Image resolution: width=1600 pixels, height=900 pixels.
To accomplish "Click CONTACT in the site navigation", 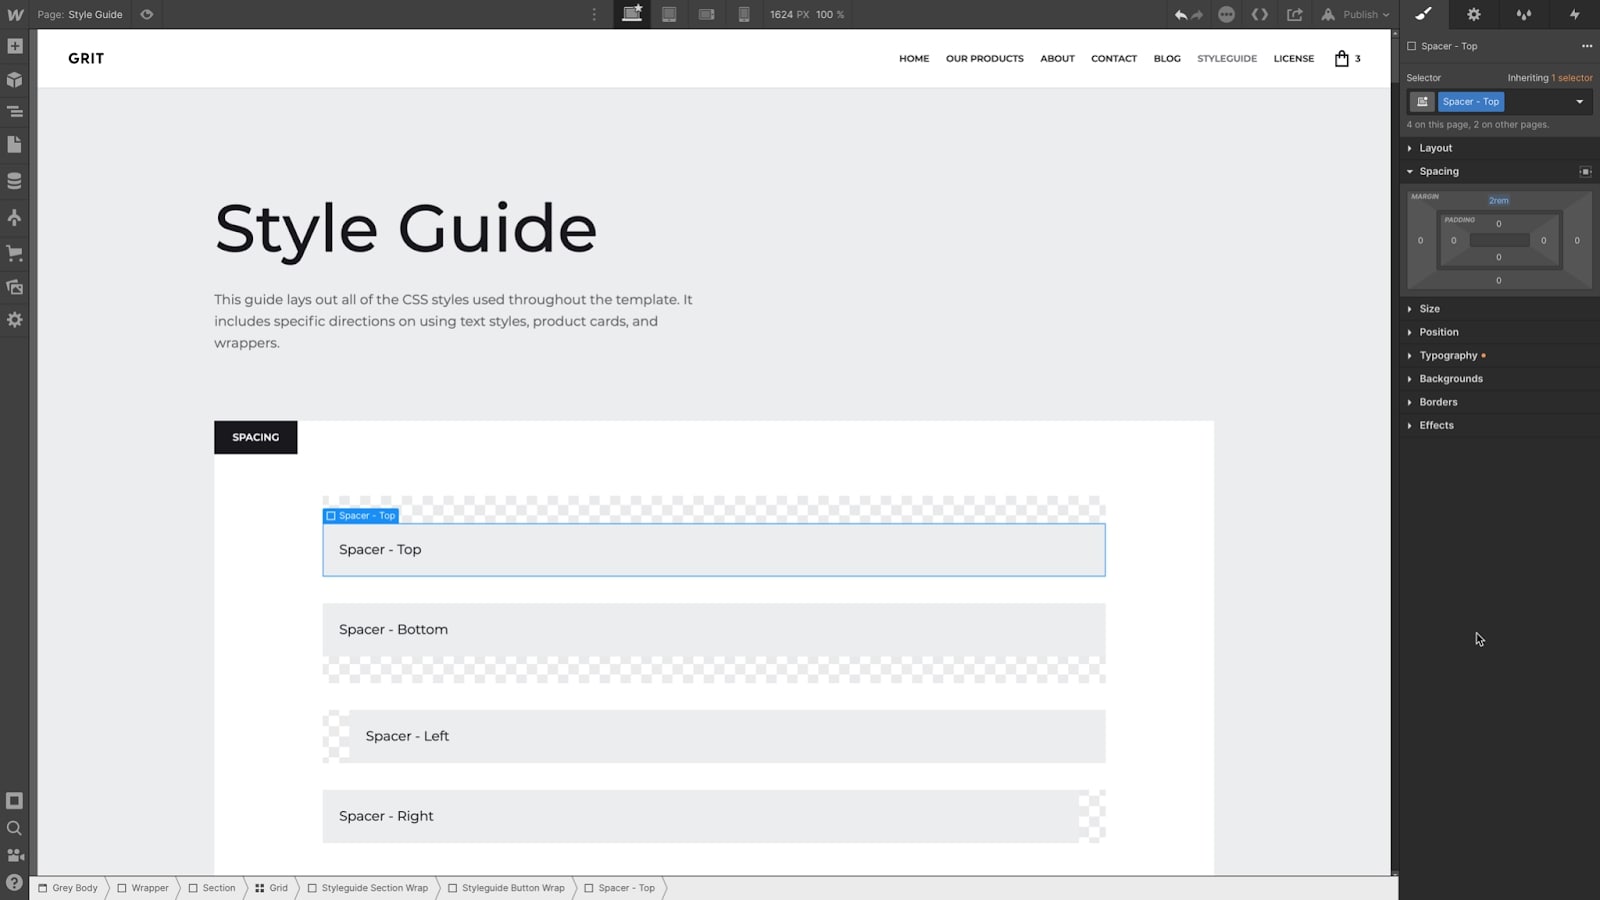I will click(x=1114, y=59).
